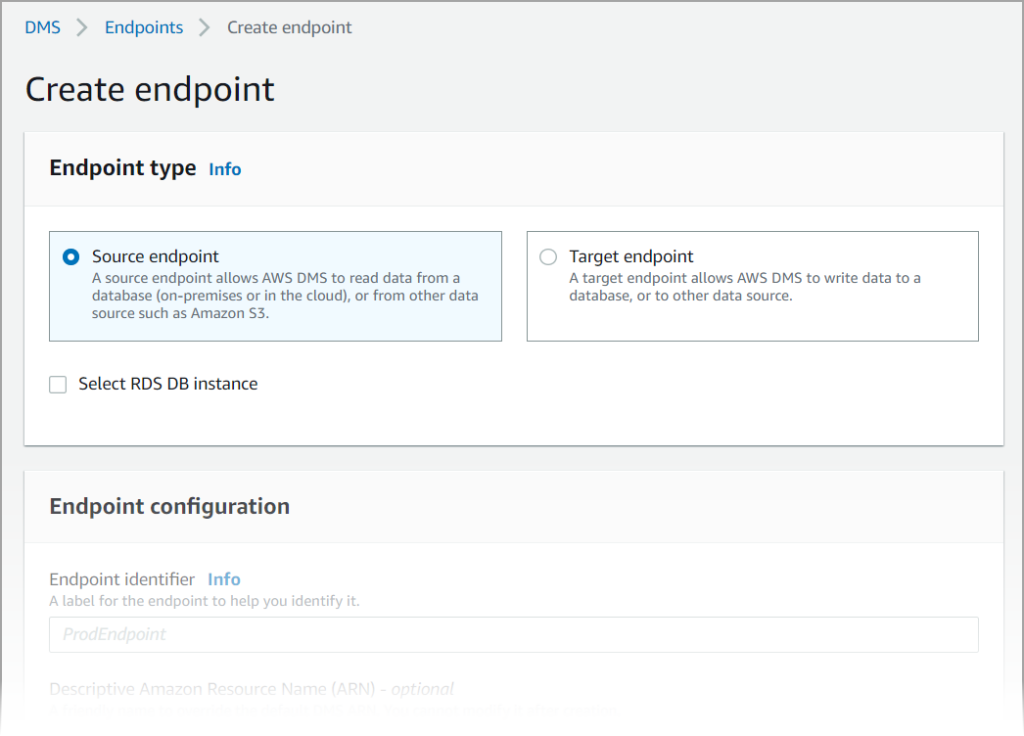Open the Info link beside Endpoint type

pyautogui.click(x=225, y=169)
